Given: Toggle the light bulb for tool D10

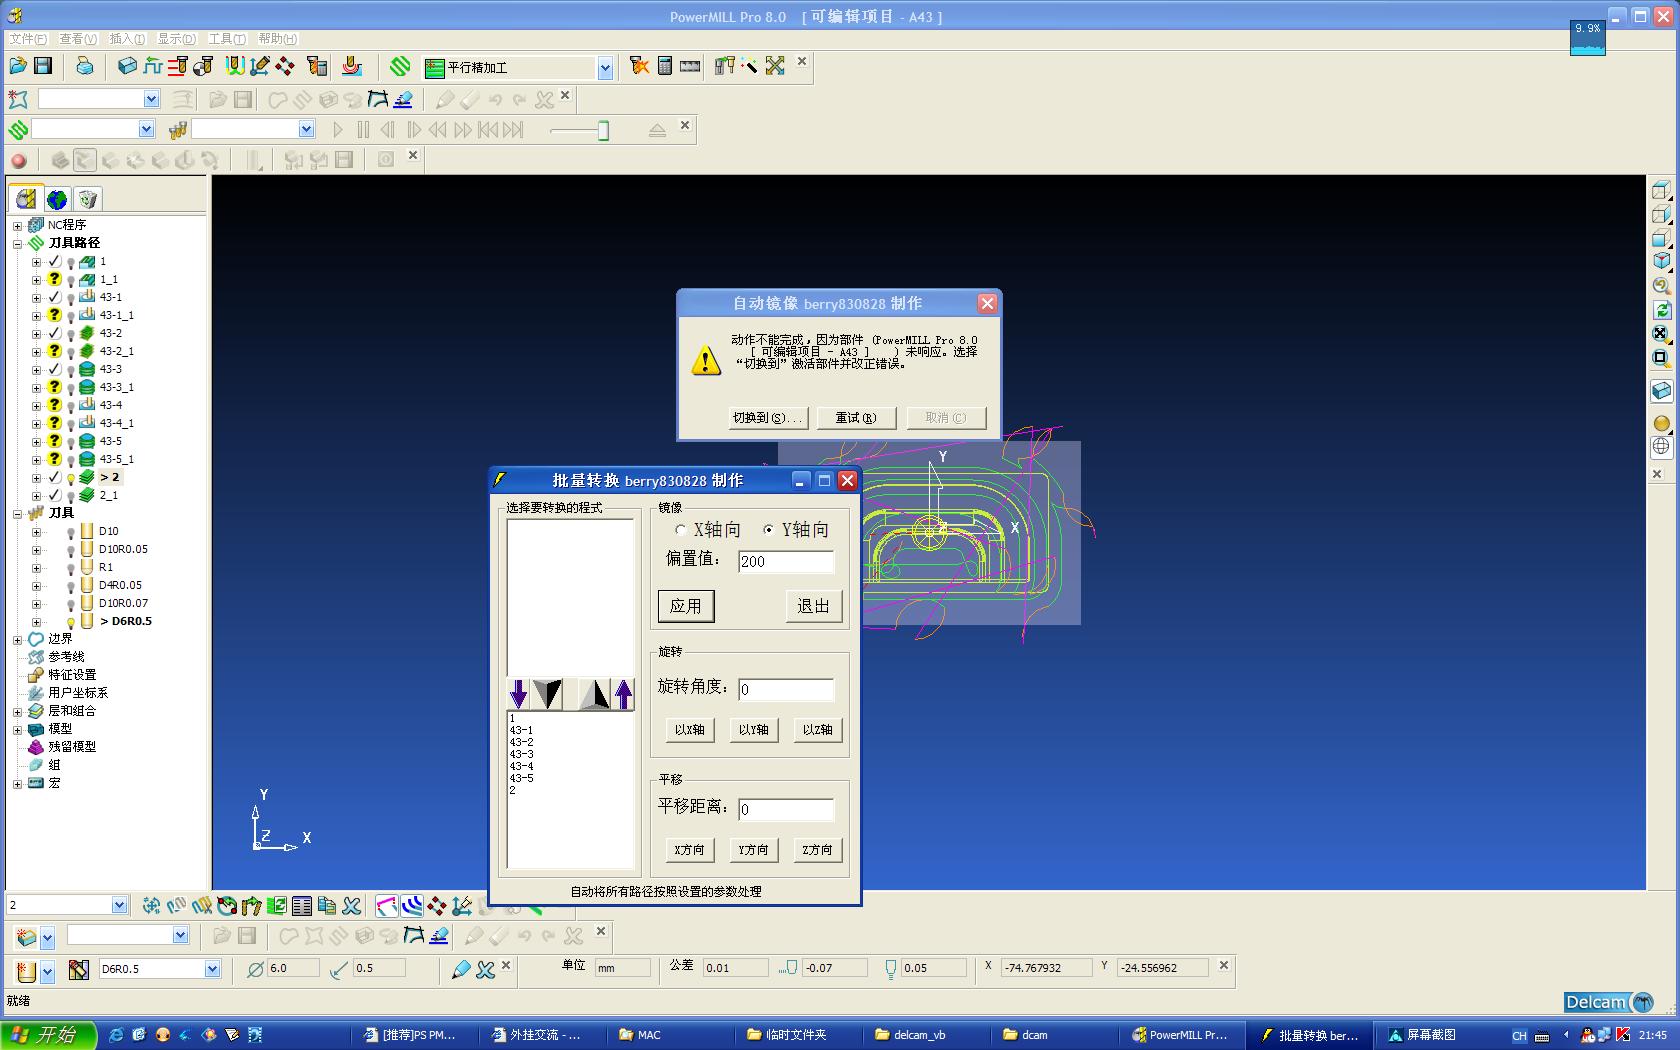Looking at the screenshot, I should (71, 532).
